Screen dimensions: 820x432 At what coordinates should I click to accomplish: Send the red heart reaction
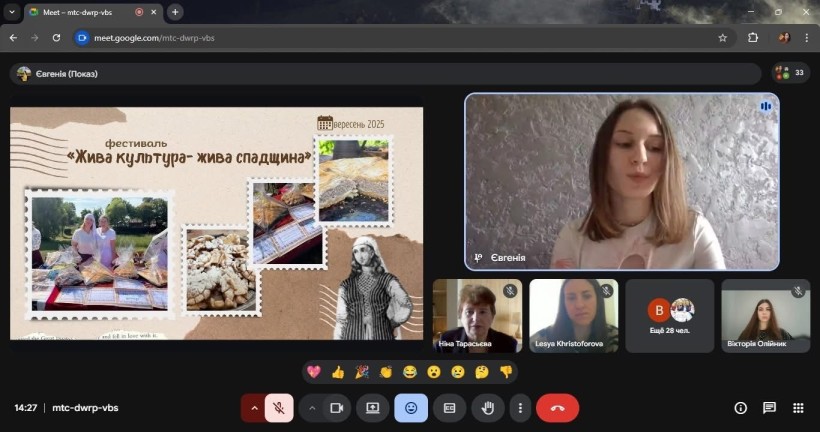pos(314,372)
